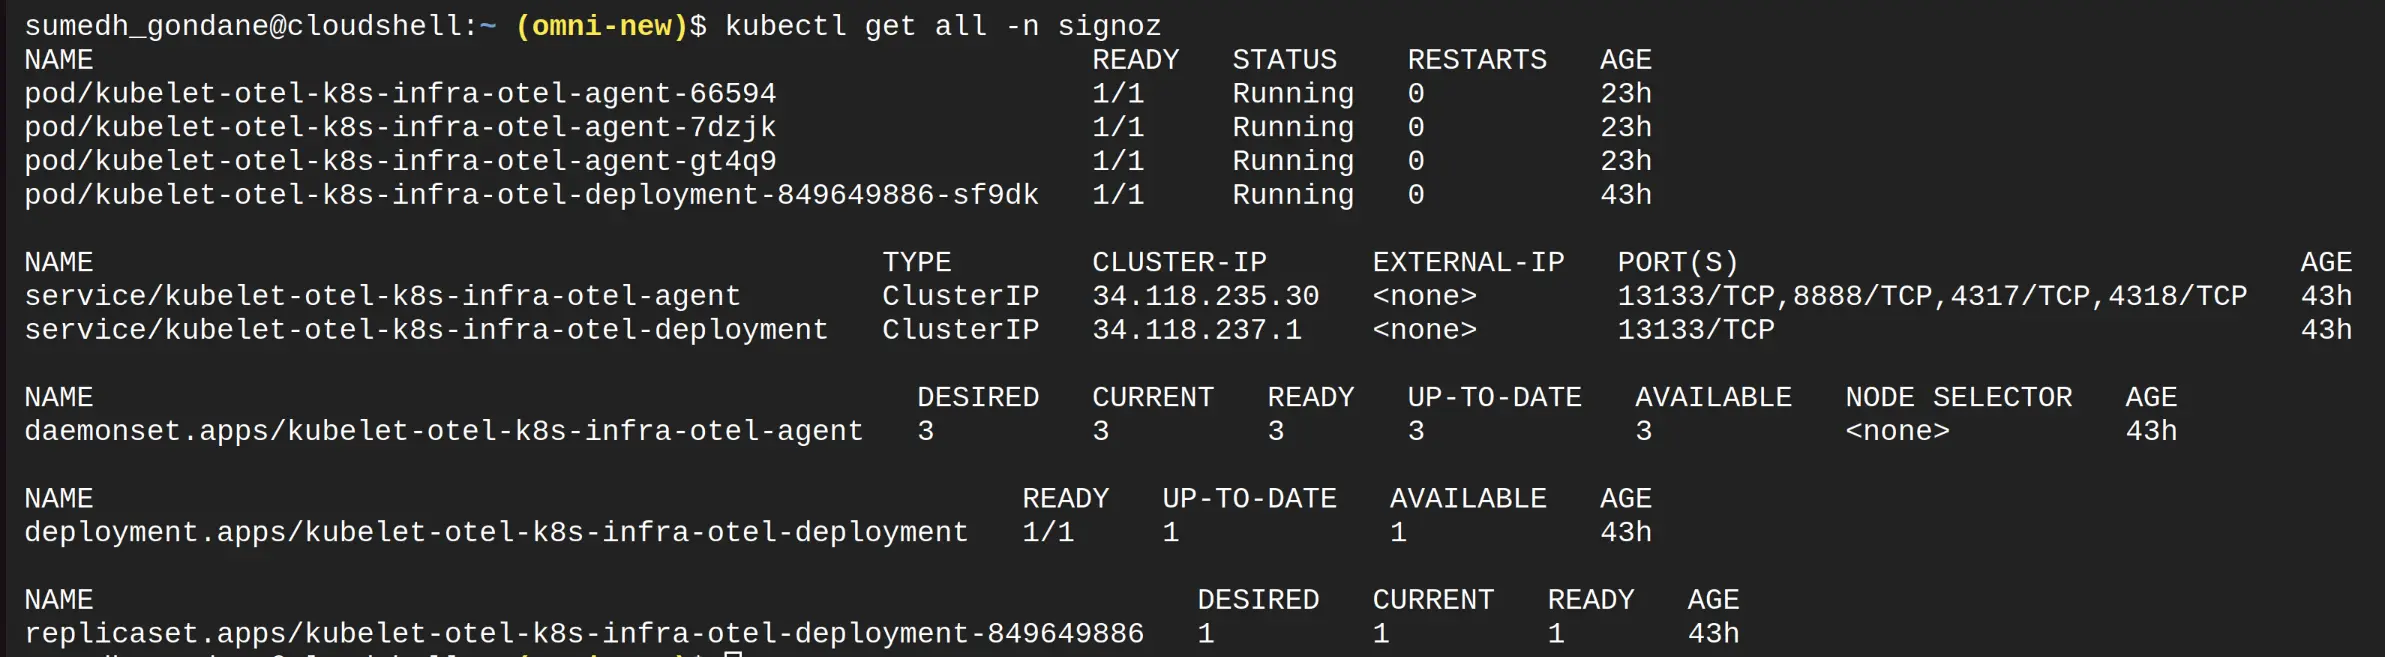This screenshot has width=2385, height=657.
Task: Click the daemonset 'UP-TO-DATE' column header
Action: tap(1494, 398)
